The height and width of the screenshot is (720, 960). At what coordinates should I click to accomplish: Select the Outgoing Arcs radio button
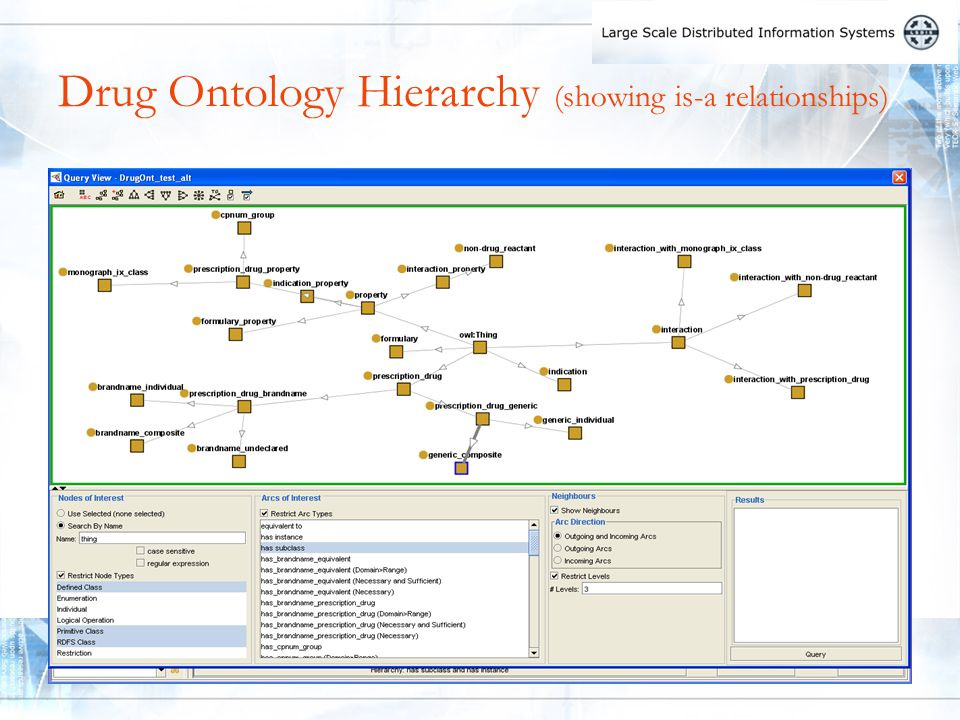[x=558, y=549]
